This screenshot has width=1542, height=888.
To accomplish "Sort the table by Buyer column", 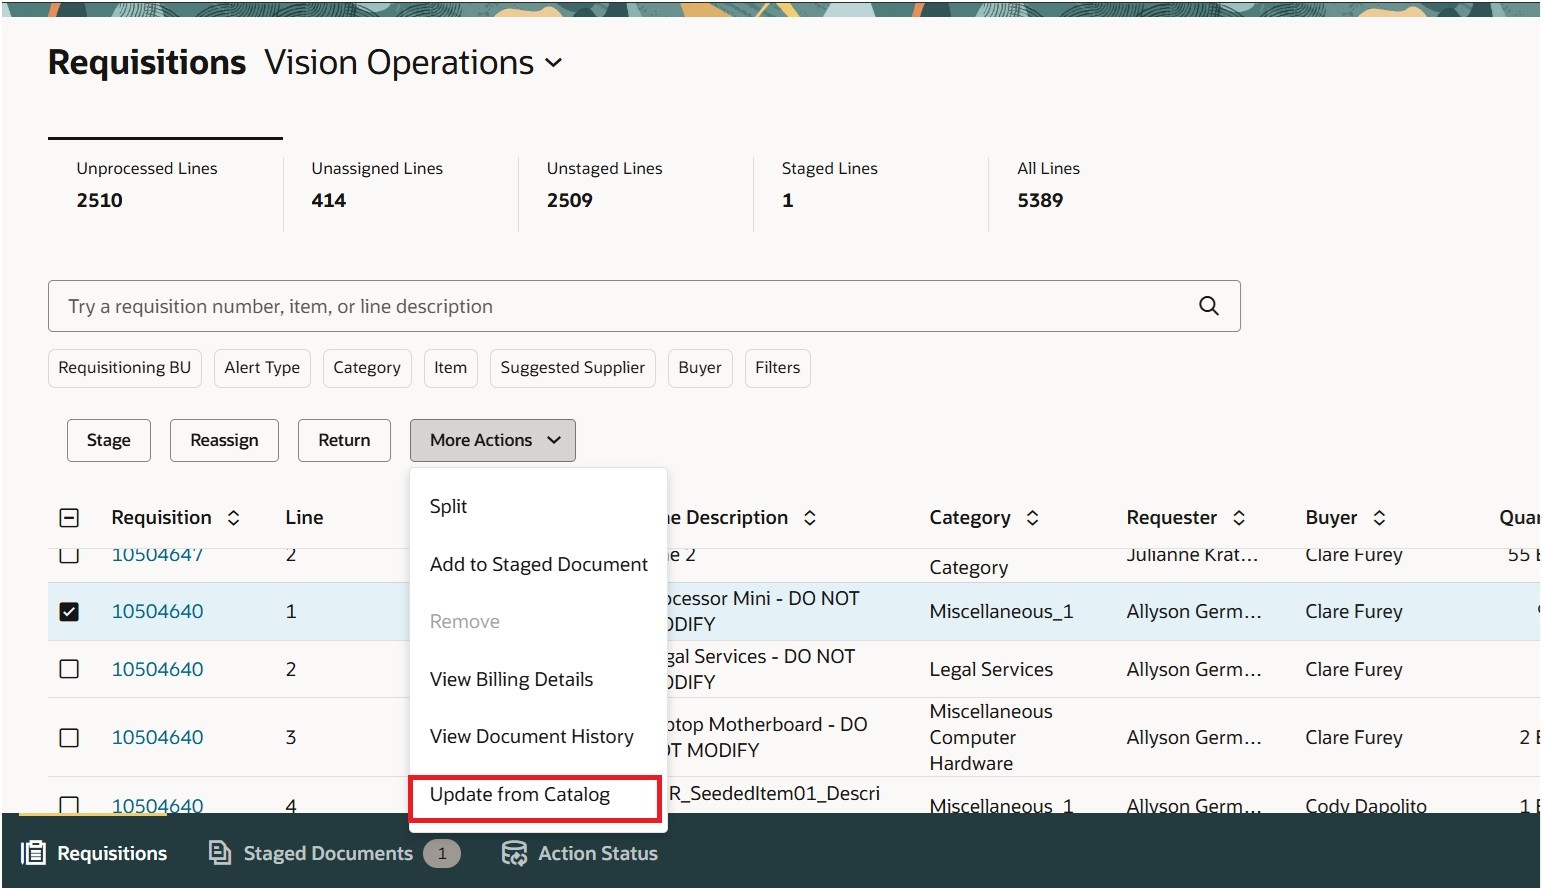I will (1379, 517).
